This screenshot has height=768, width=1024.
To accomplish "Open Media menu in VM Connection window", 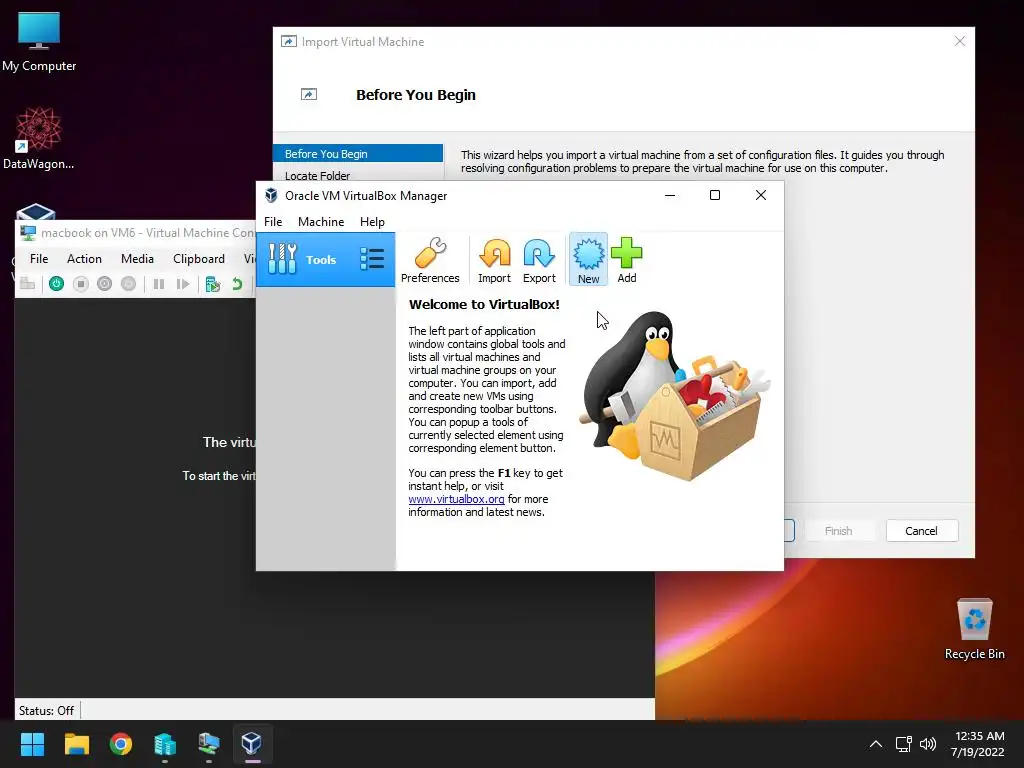I will [x=137, y=259].
